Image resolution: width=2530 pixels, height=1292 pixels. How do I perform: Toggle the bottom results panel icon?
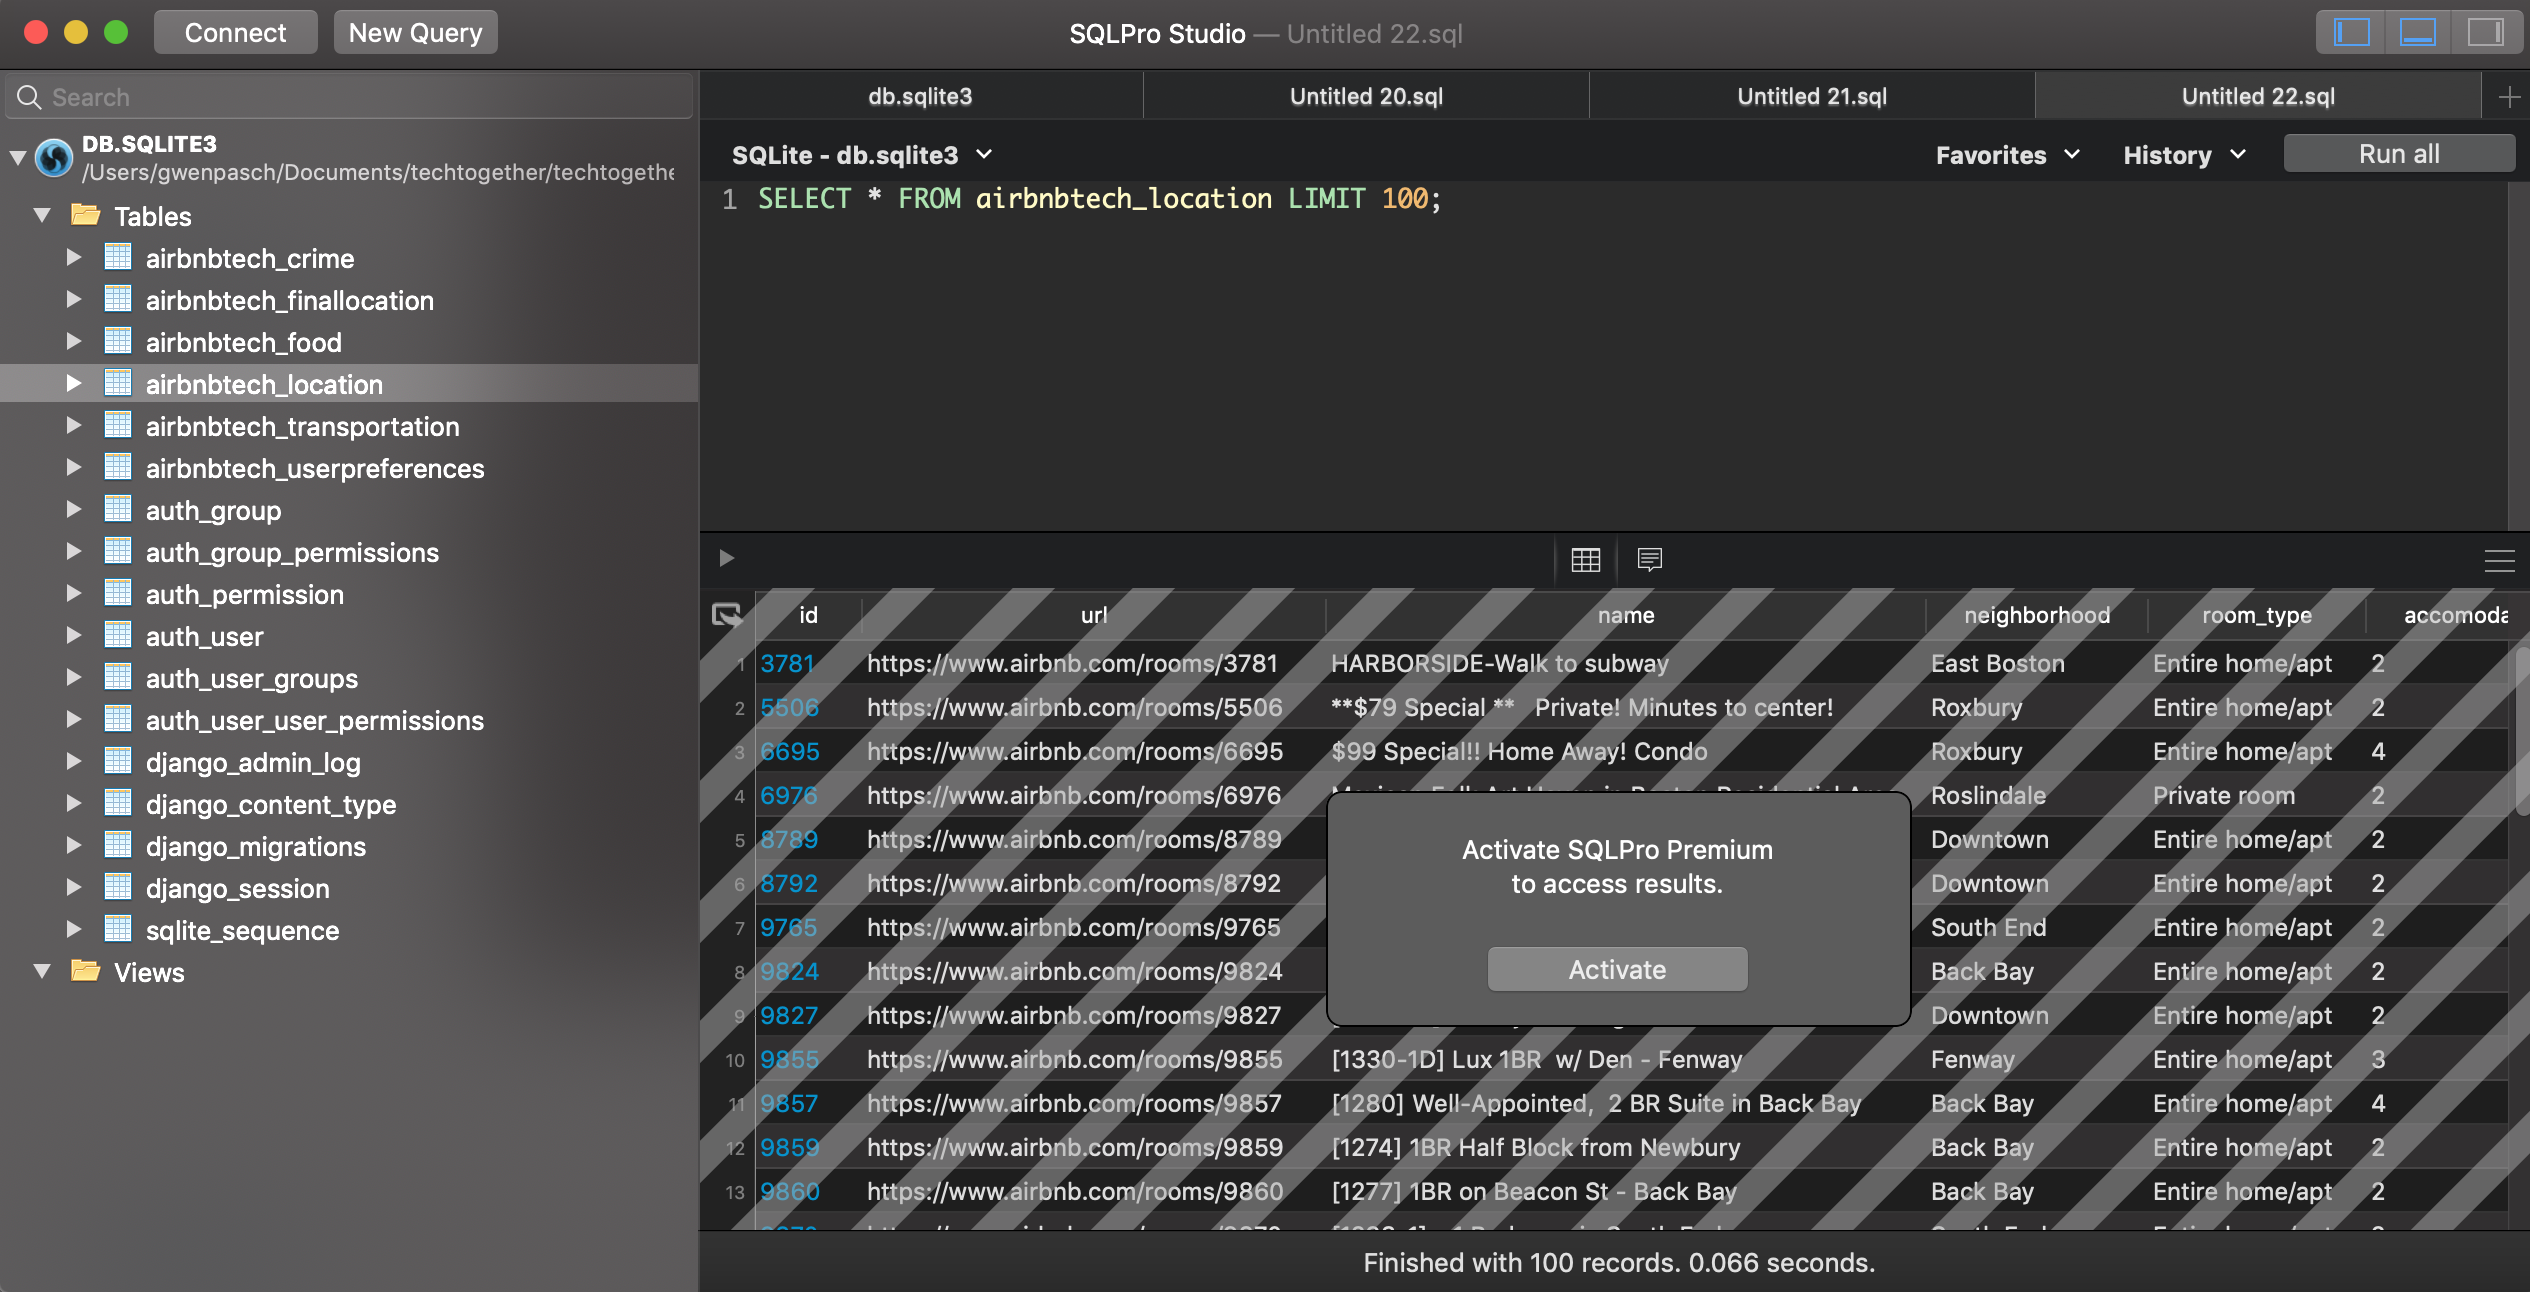pyautogui.click(x=2417, y=33)
